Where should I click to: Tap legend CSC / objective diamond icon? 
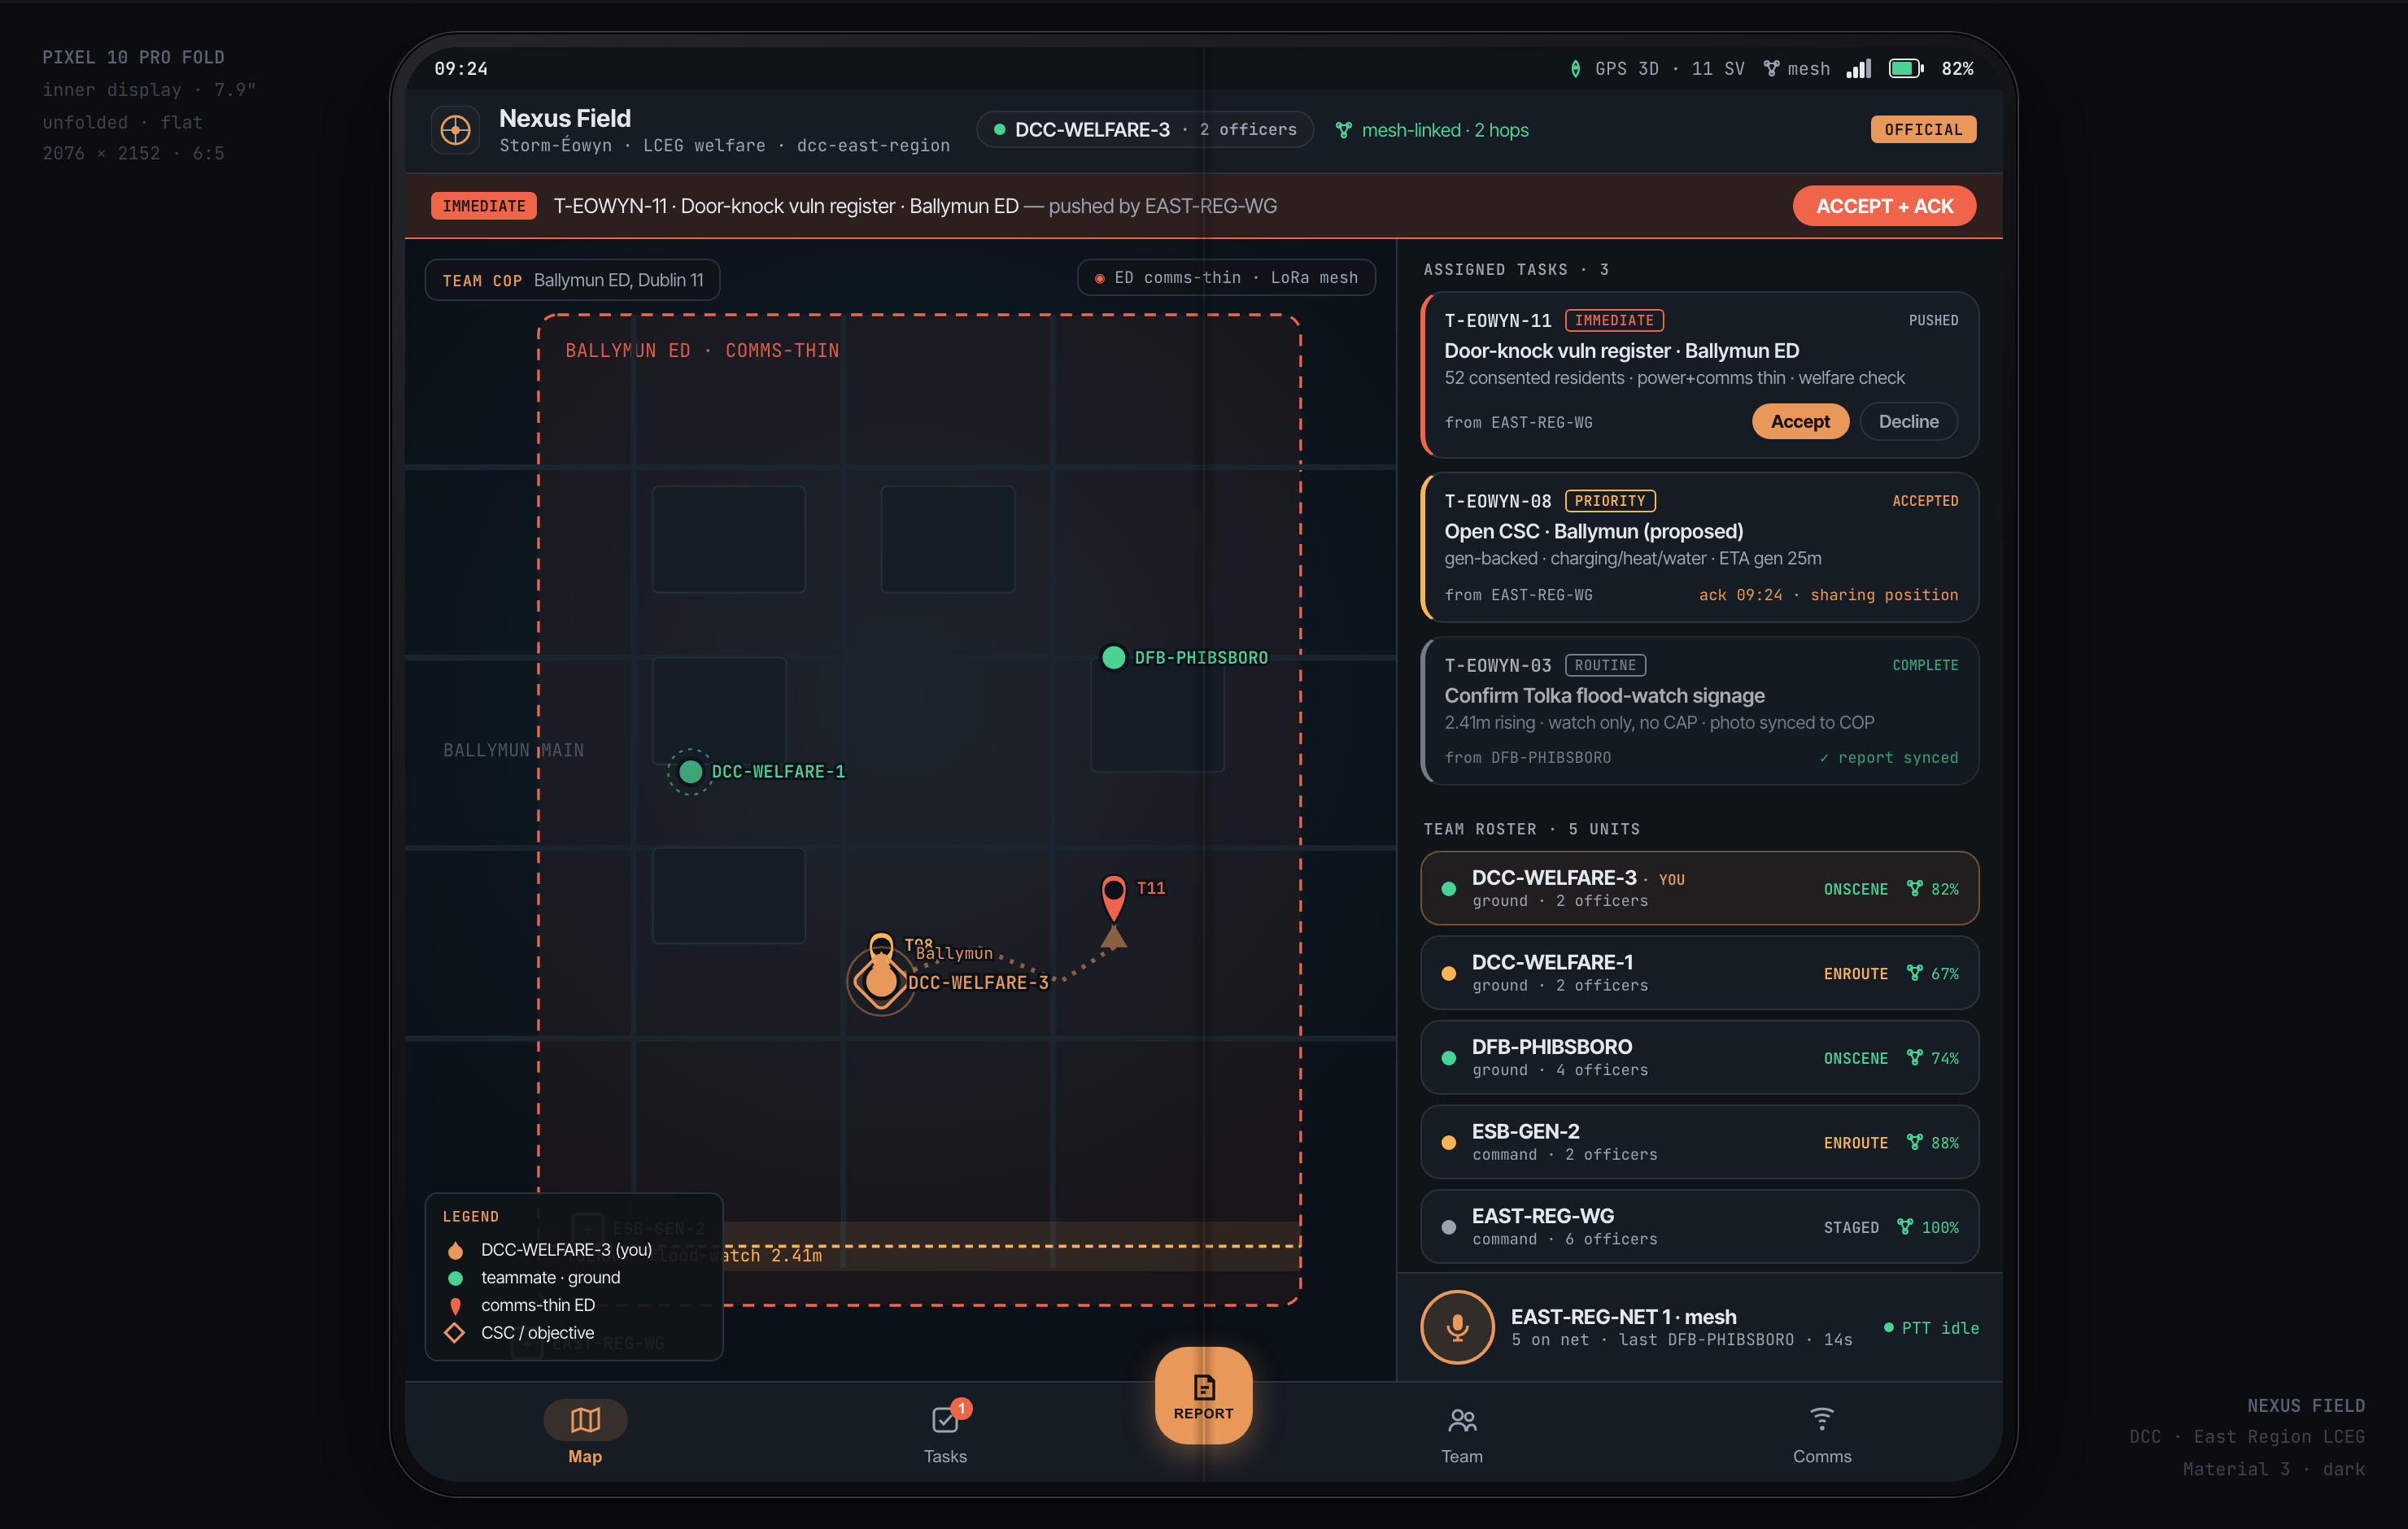coord(455,1333)
